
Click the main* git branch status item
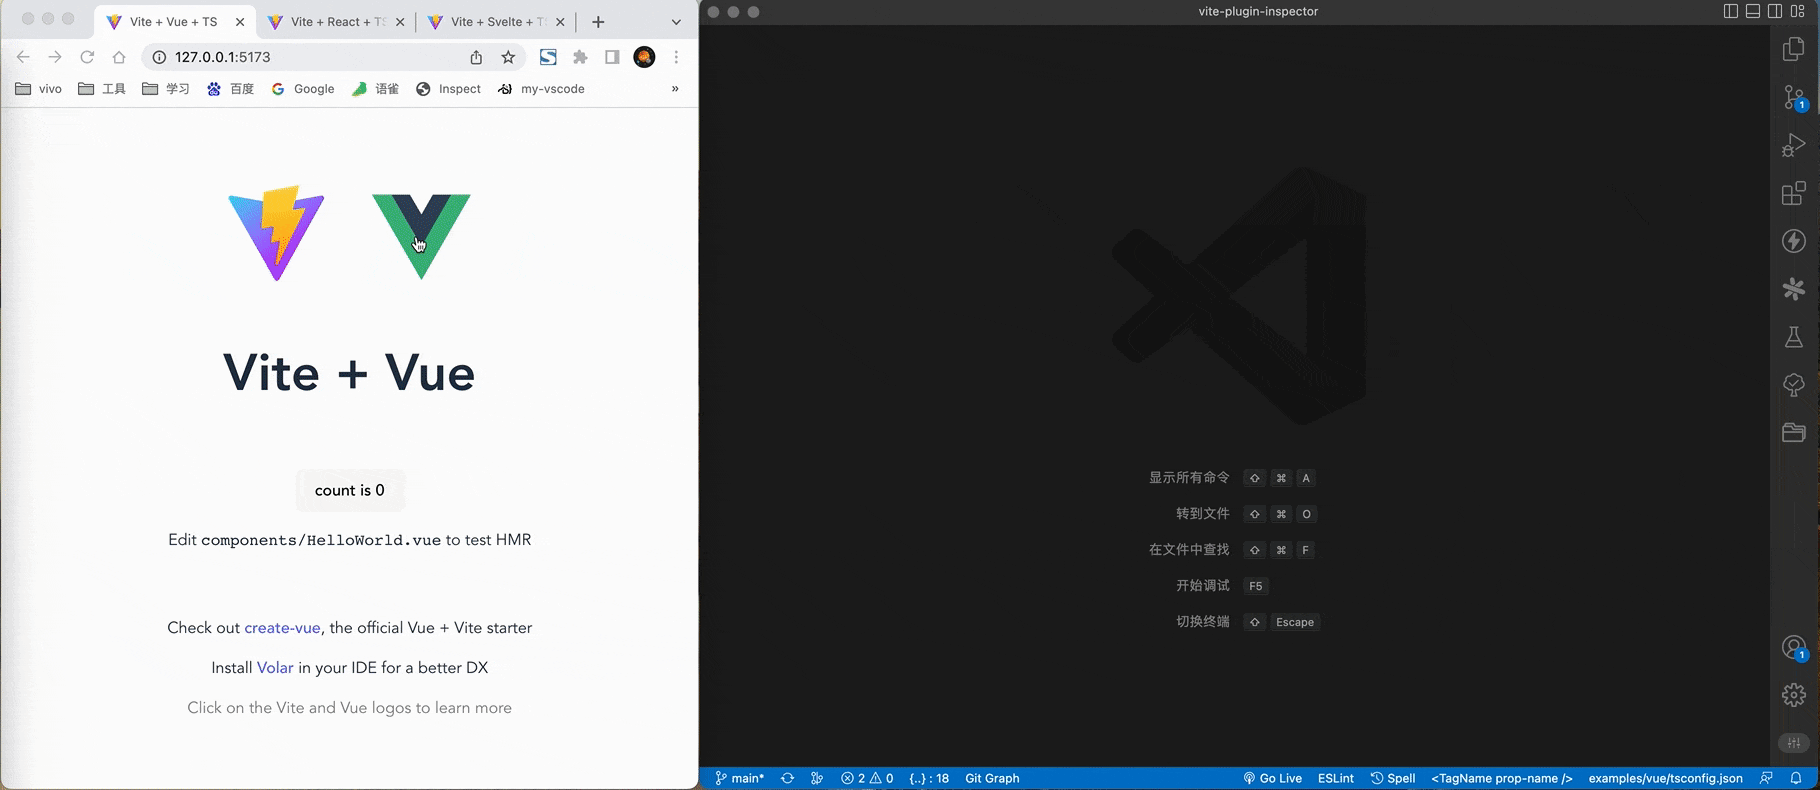coord(739,778)
